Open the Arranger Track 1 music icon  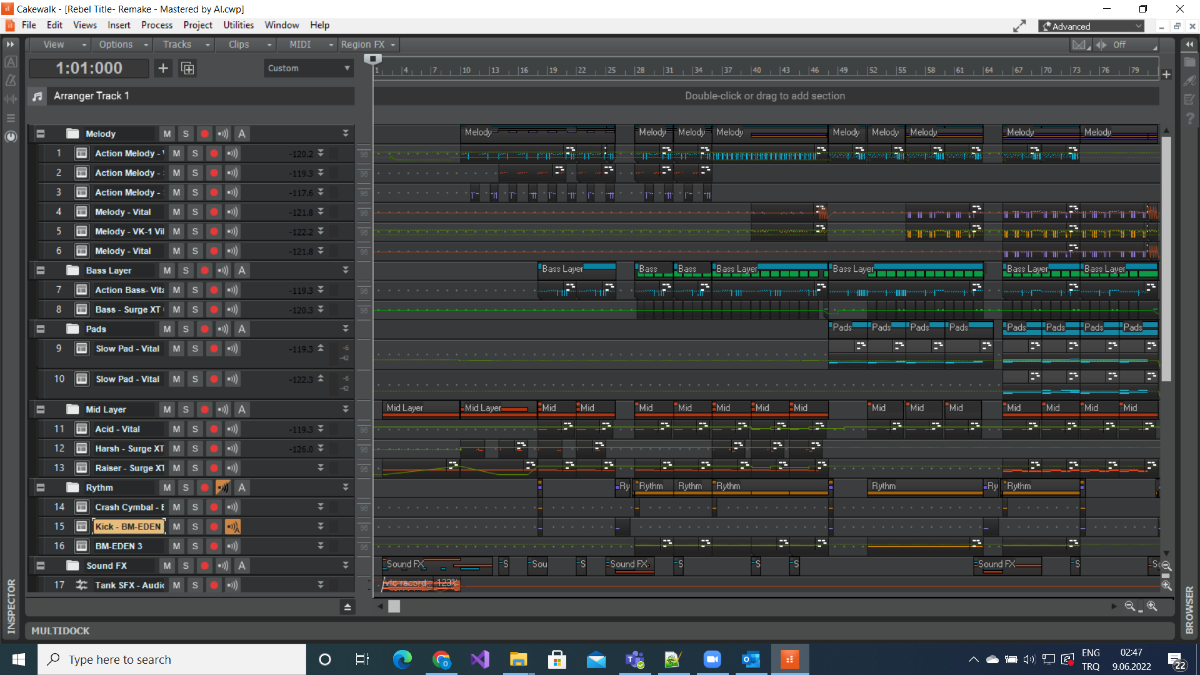(37, 96)
